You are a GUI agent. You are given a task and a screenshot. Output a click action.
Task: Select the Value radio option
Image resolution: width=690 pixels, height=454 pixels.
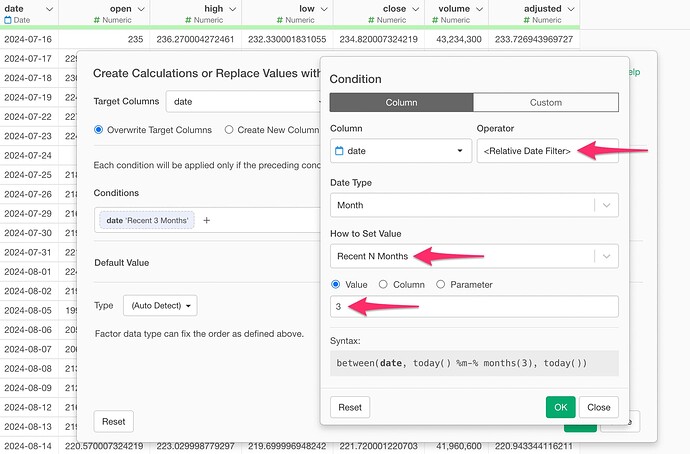[335, 285]
